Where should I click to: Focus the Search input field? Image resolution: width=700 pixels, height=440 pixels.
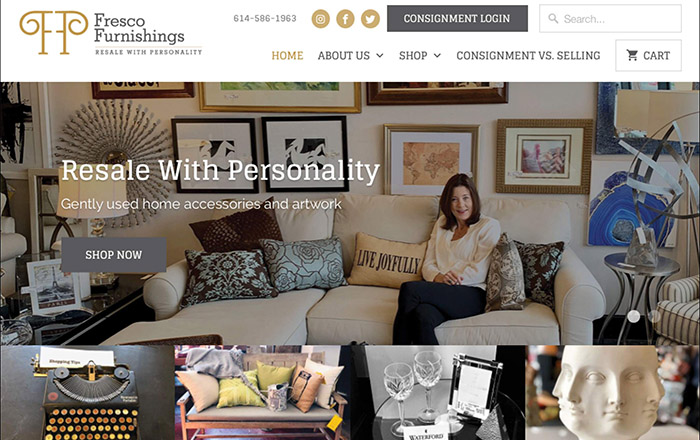coord(610,18)
